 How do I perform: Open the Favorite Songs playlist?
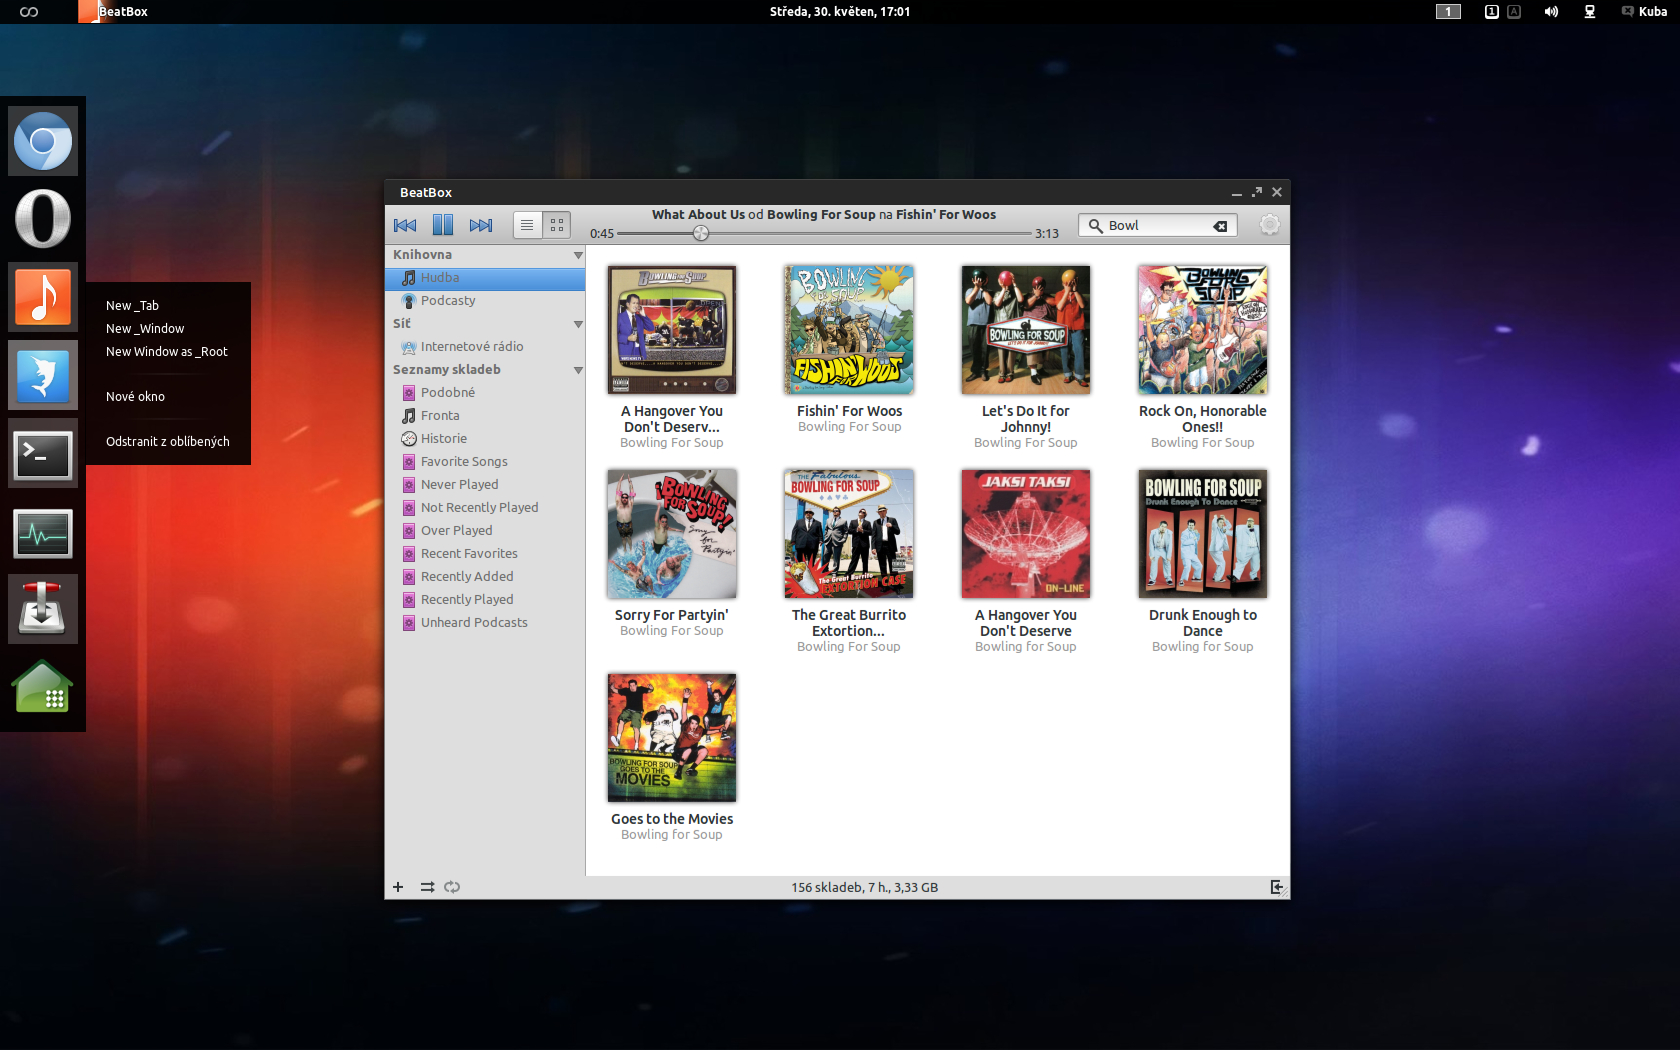(x=485, y=462)
